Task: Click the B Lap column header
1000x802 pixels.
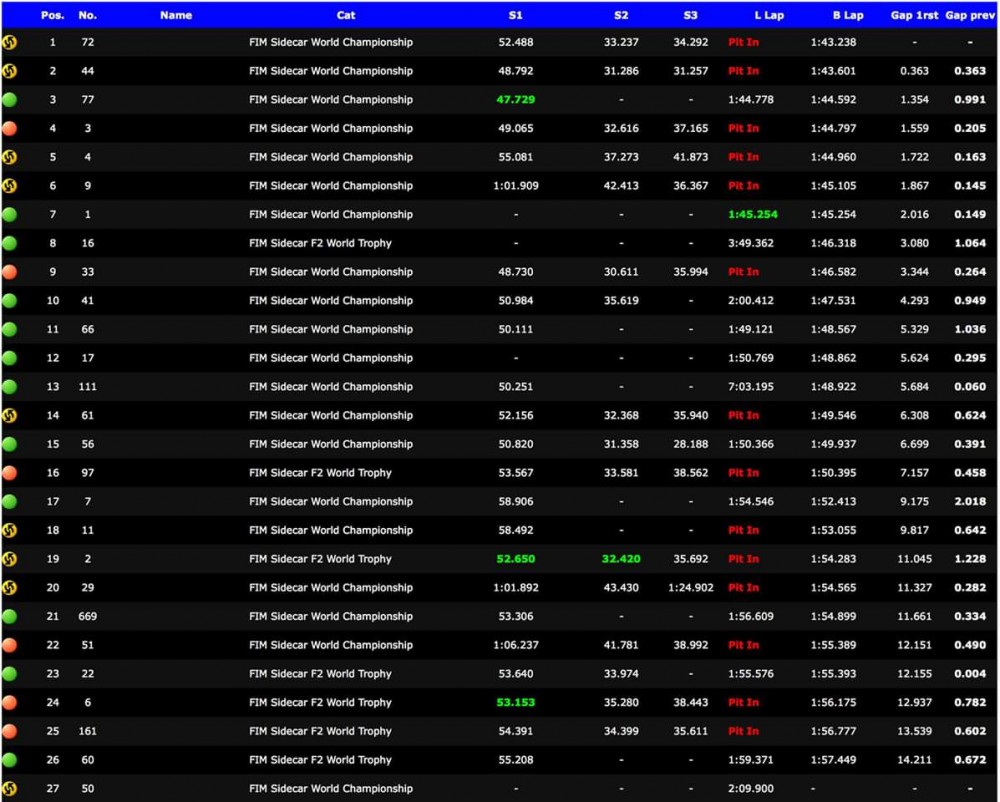Action: 848,15
